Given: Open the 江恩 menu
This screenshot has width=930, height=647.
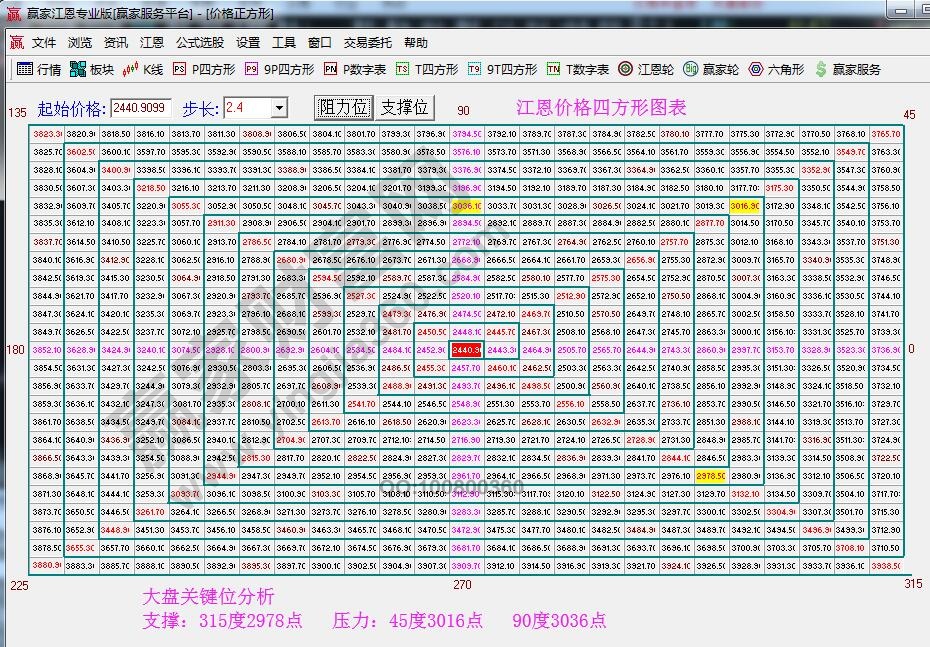Looking at the screenshot, I should point(152,43).
